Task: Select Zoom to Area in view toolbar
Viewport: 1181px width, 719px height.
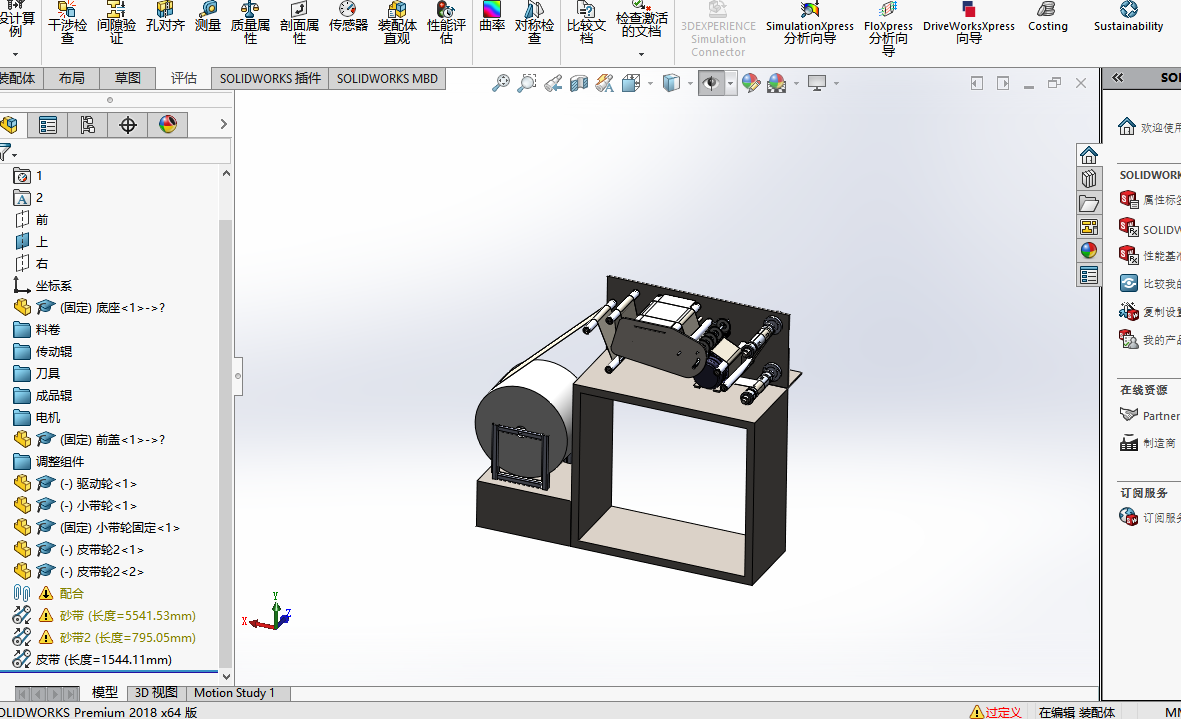Action: point(526,83)
